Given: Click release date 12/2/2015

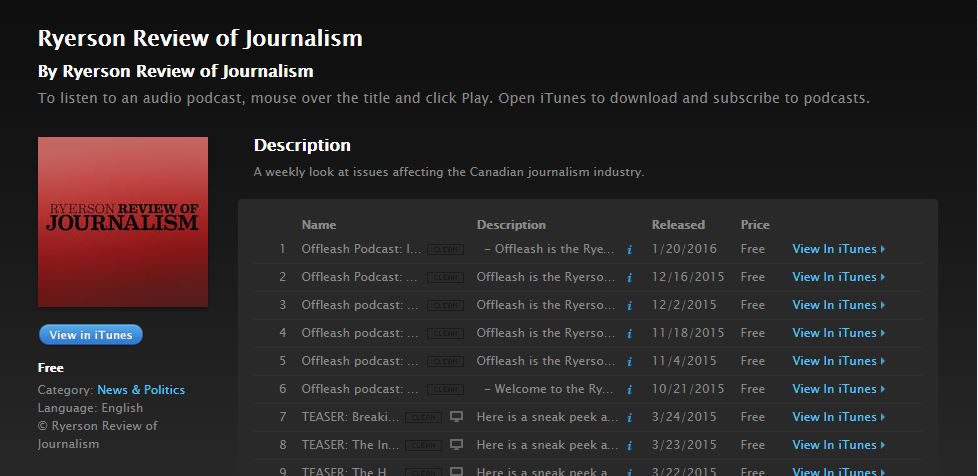Looking at the screenshot, I should tap(684, 305).
